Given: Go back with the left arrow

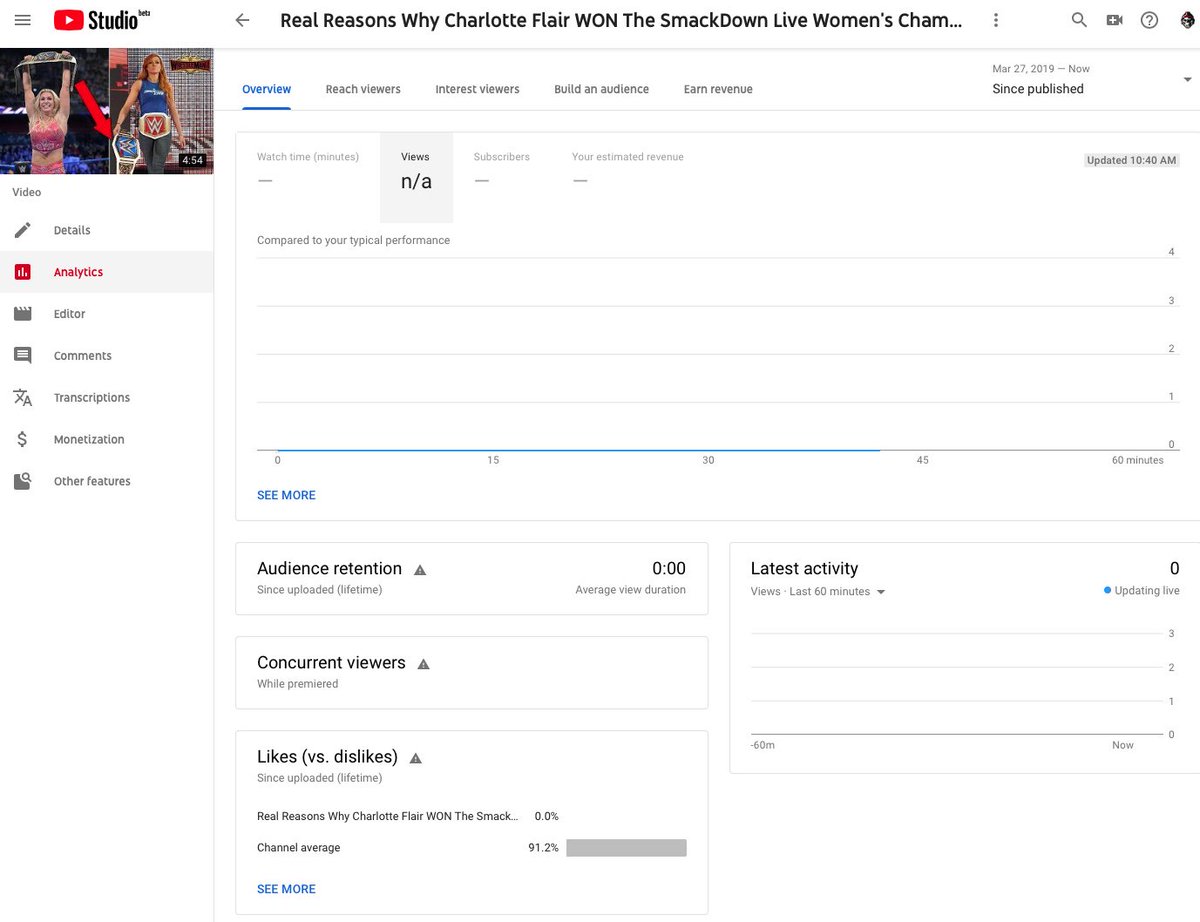Looking at the screenshot, I should pyautogui.click(x=242, y=20).
